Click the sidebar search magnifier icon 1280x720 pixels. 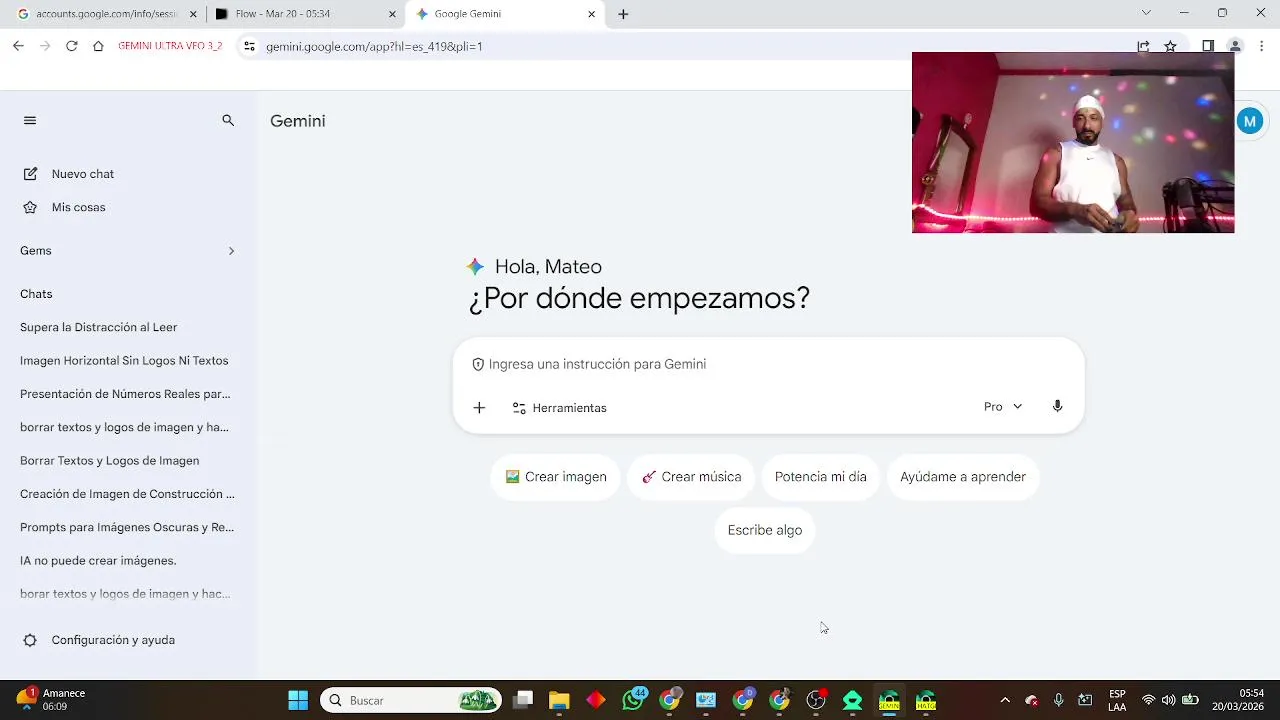pyautogui.click(x=228, y=121)
